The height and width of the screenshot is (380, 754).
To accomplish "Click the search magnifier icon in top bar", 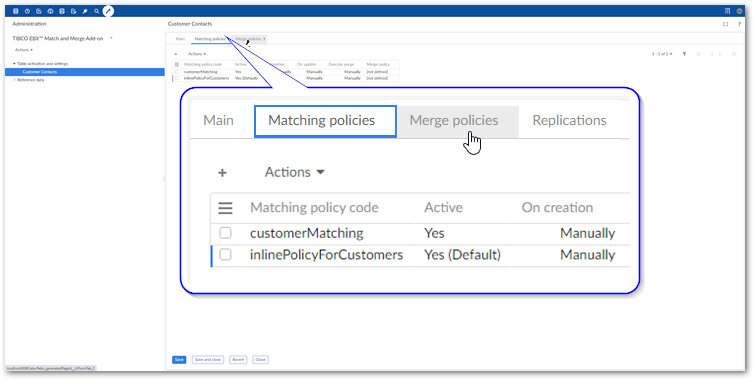I will [97, 11].
